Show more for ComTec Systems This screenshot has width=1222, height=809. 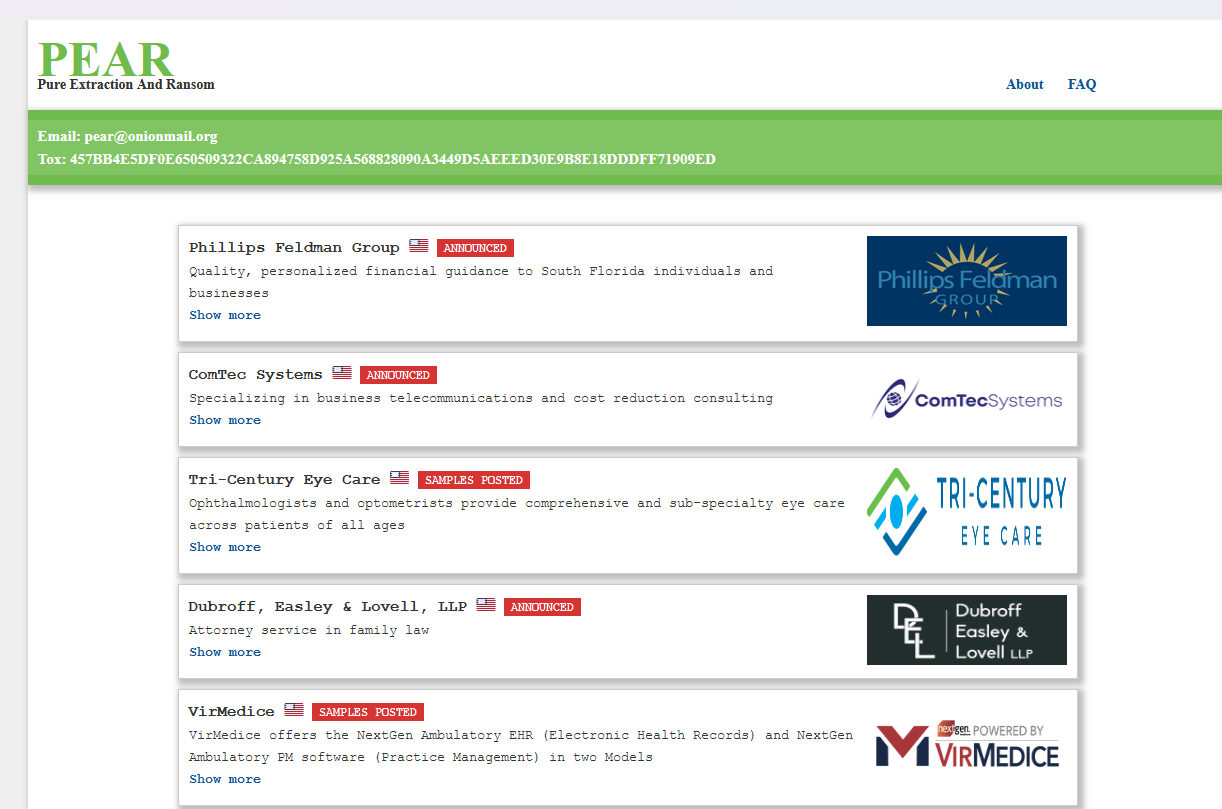[225, 420]
